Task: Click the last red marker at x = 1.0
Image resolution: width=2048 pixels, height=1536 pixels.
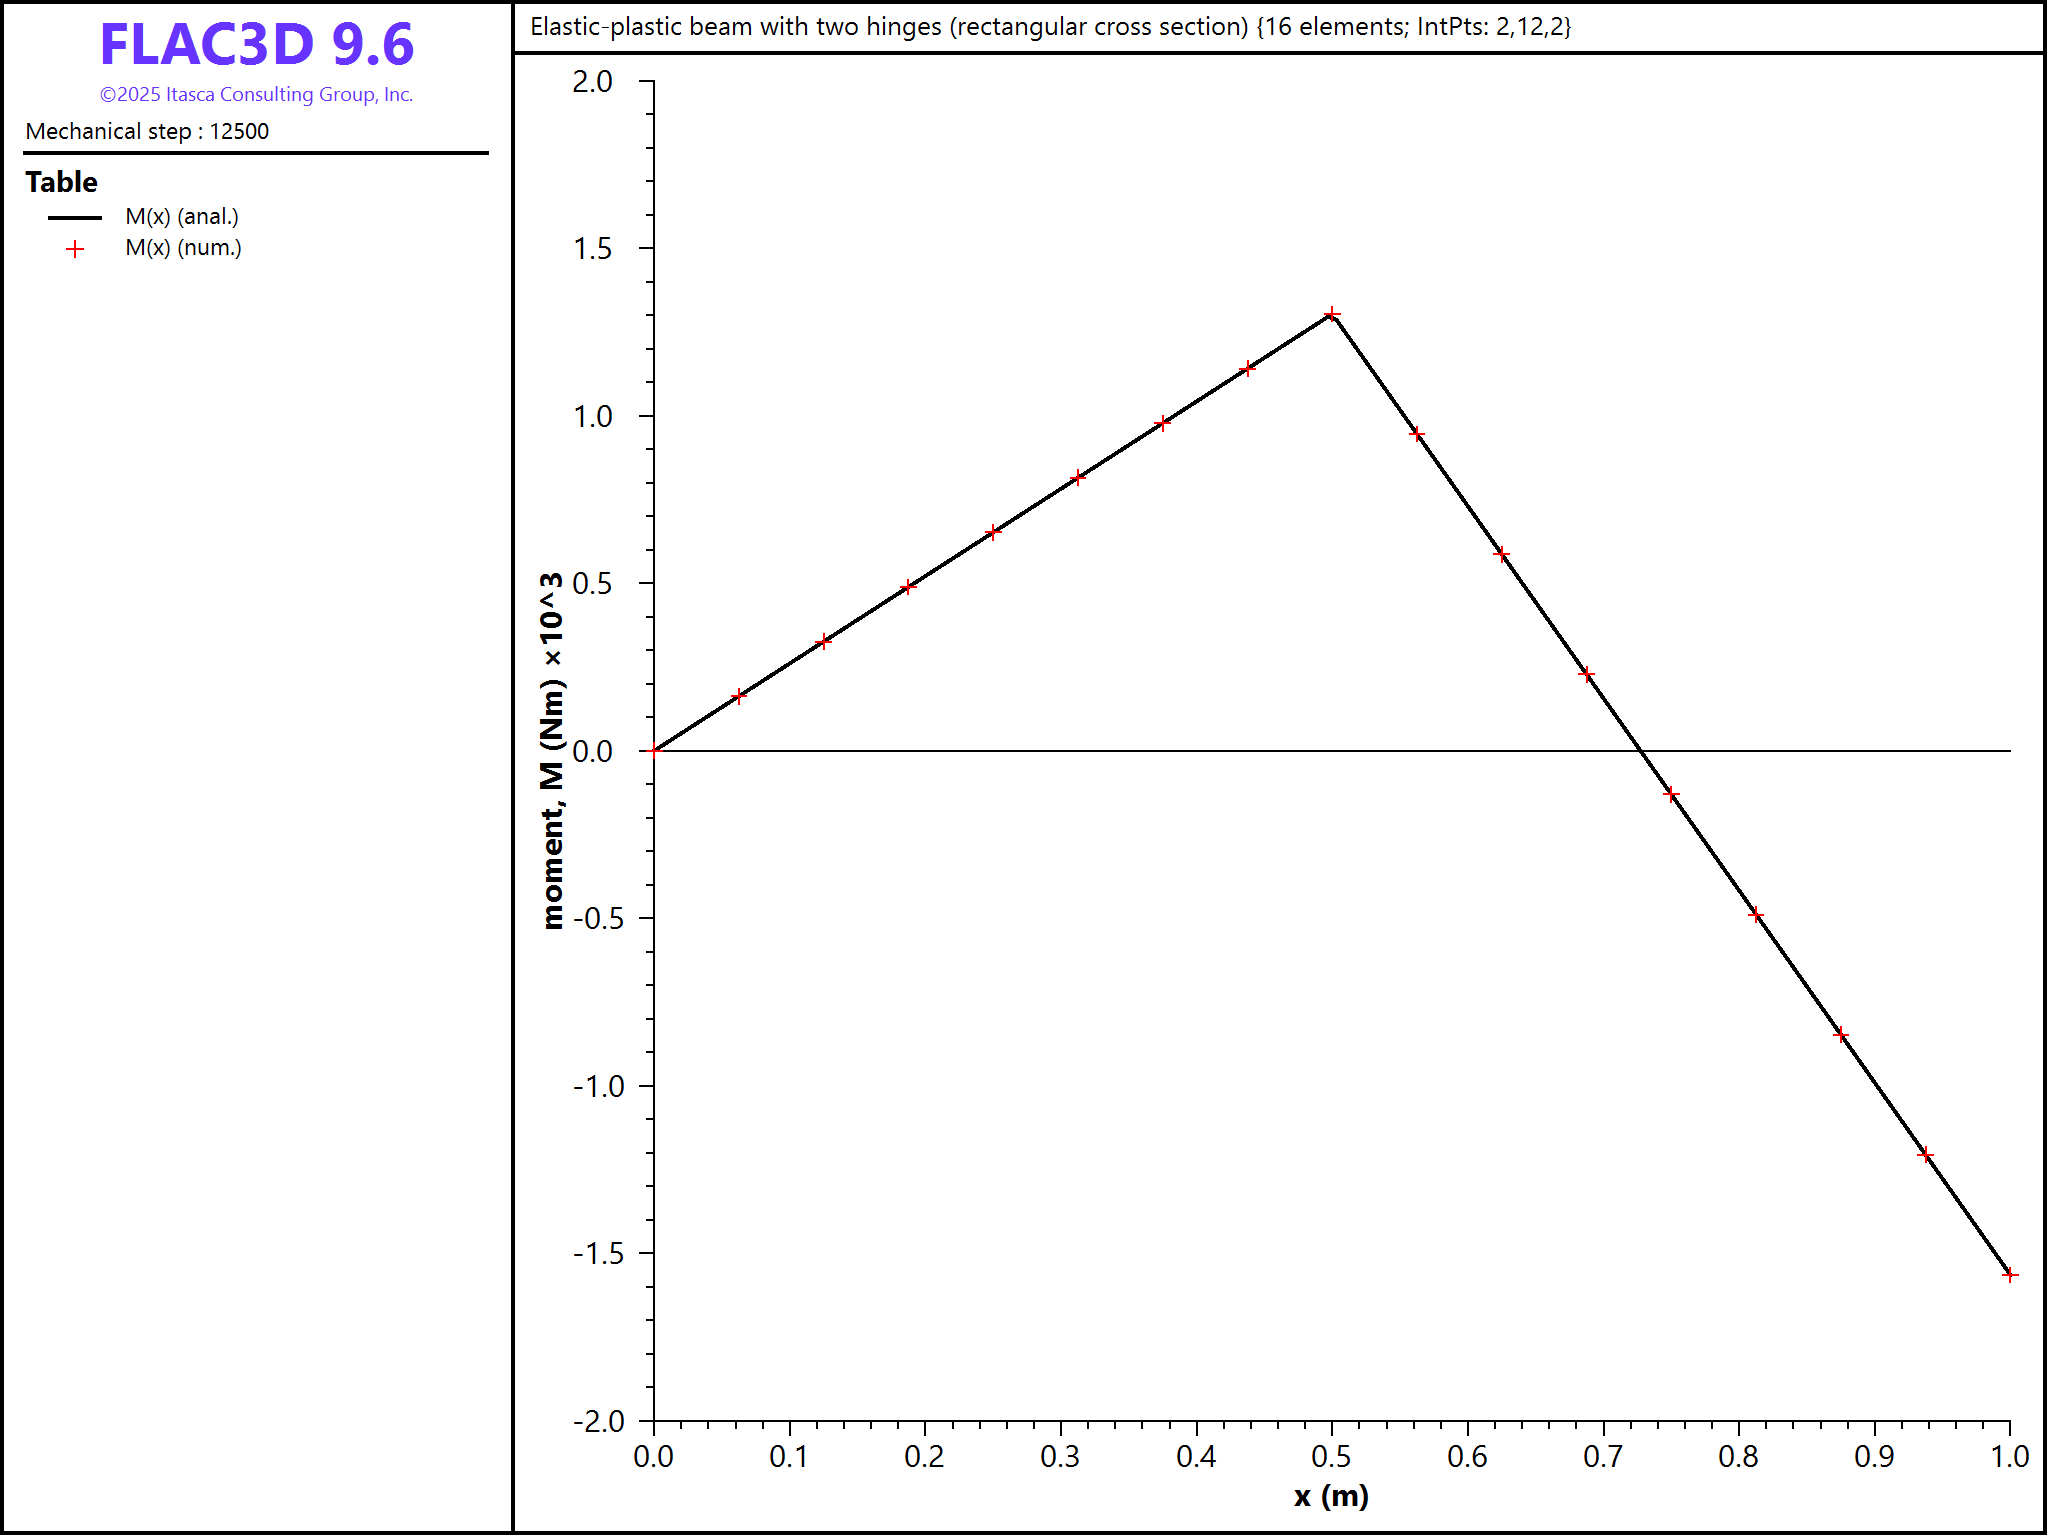Action: point(2010,1275)
